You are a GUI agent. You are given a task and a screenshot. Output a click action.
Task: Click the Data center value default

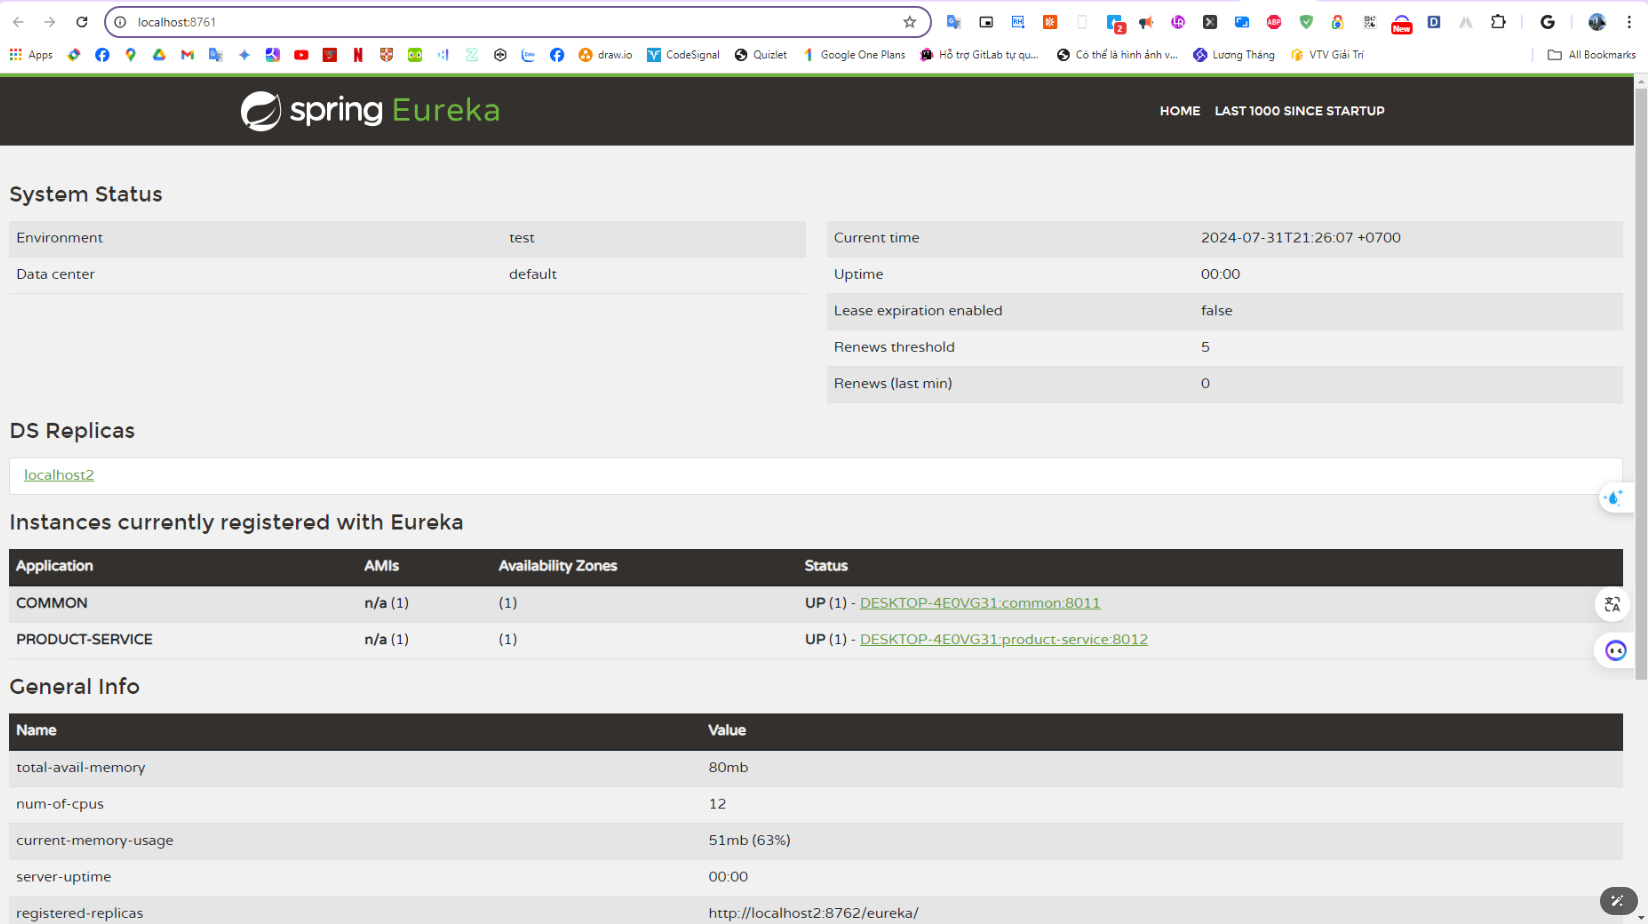[533, 274]
